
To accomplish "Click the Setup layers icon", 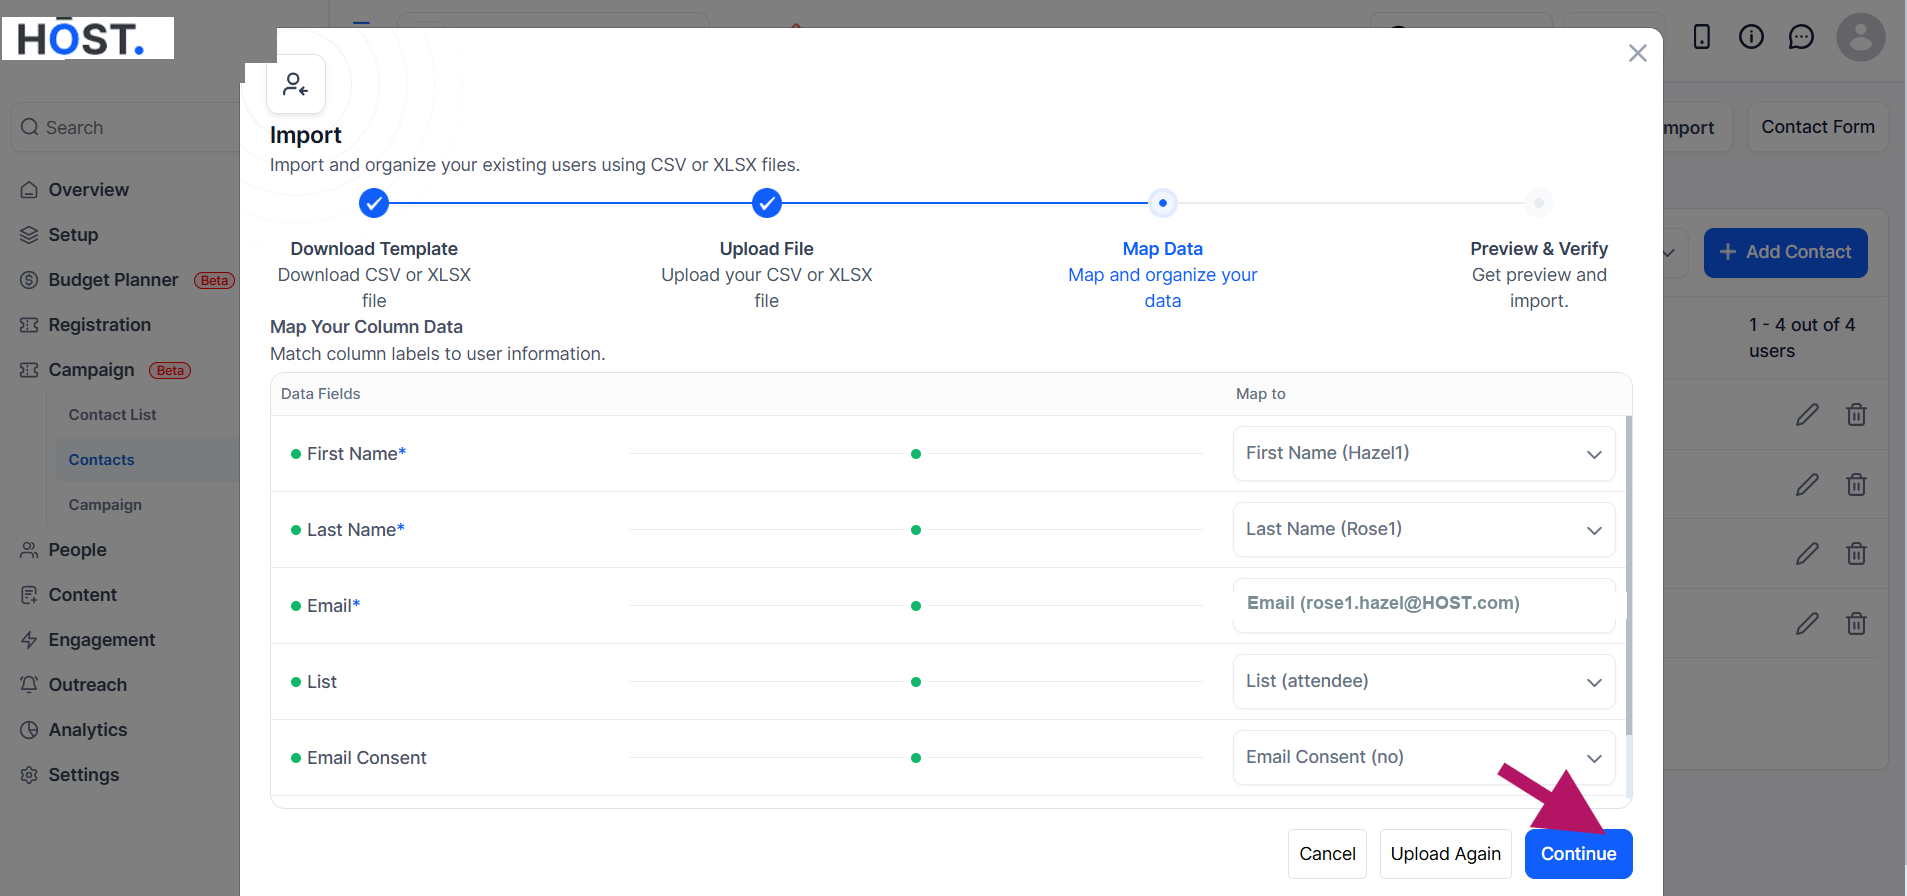I will tap(29, 235).
